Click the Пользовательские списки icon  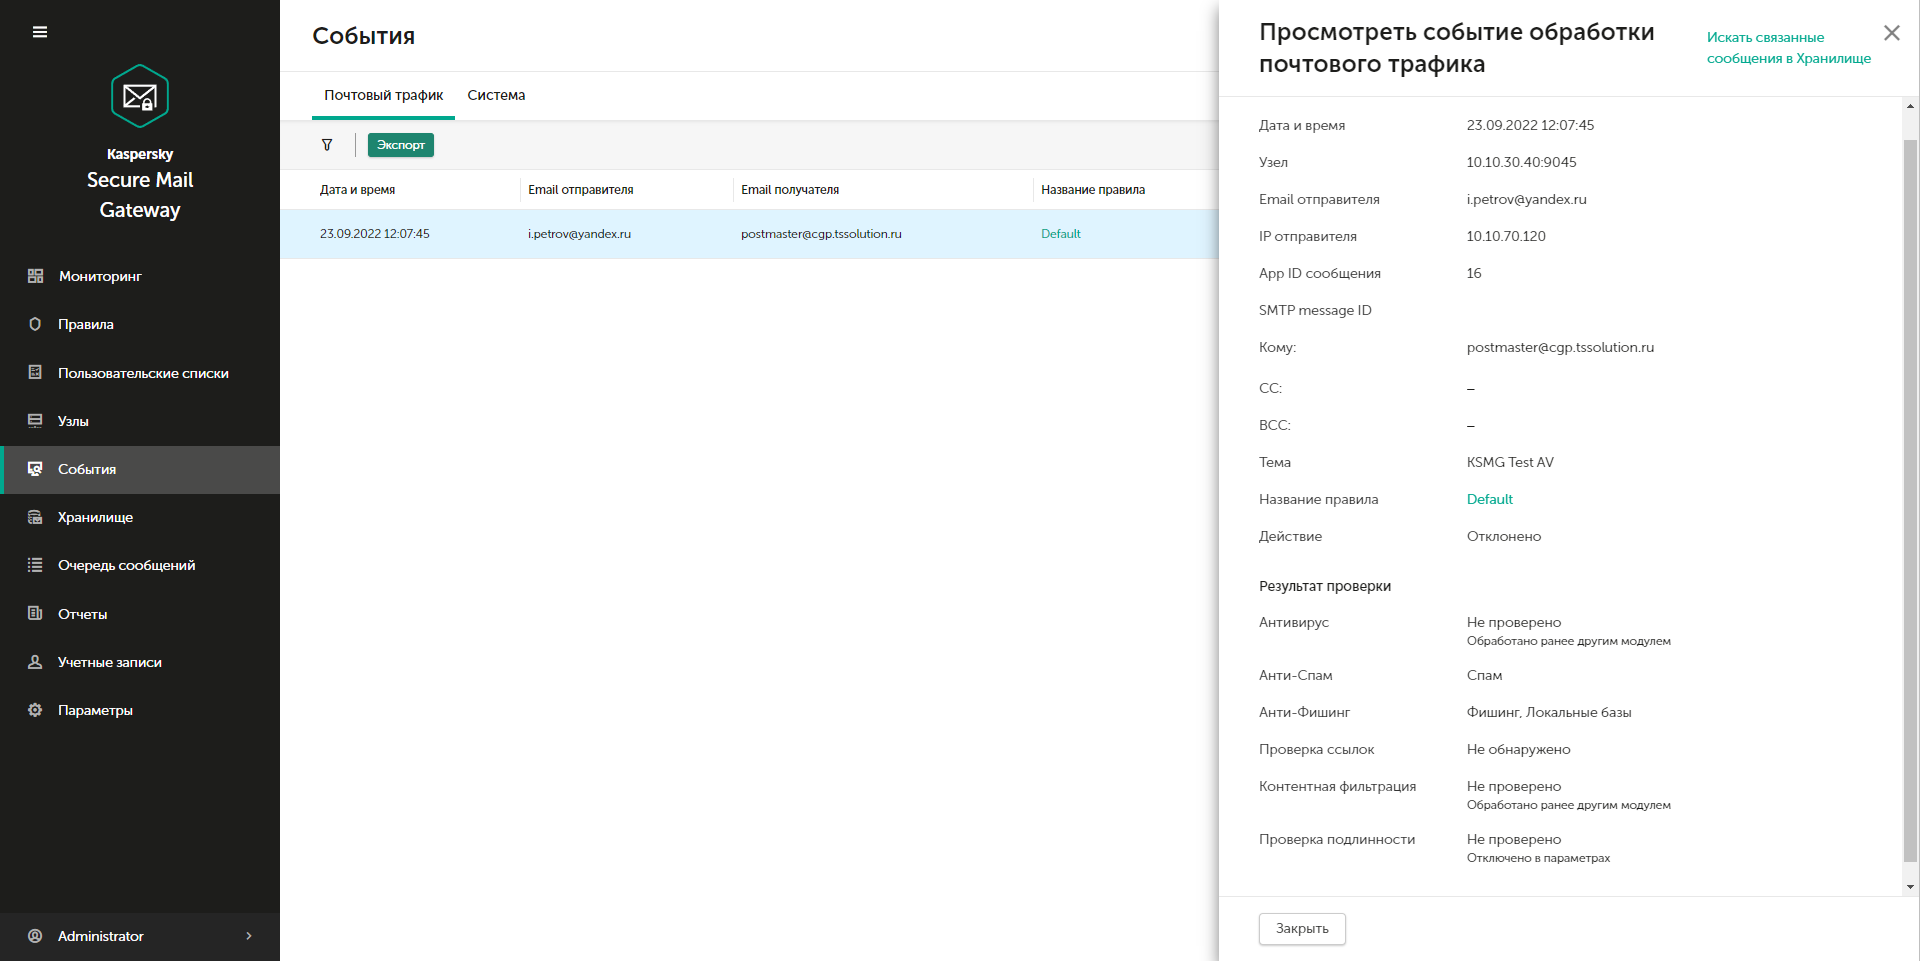coord(35,372)
